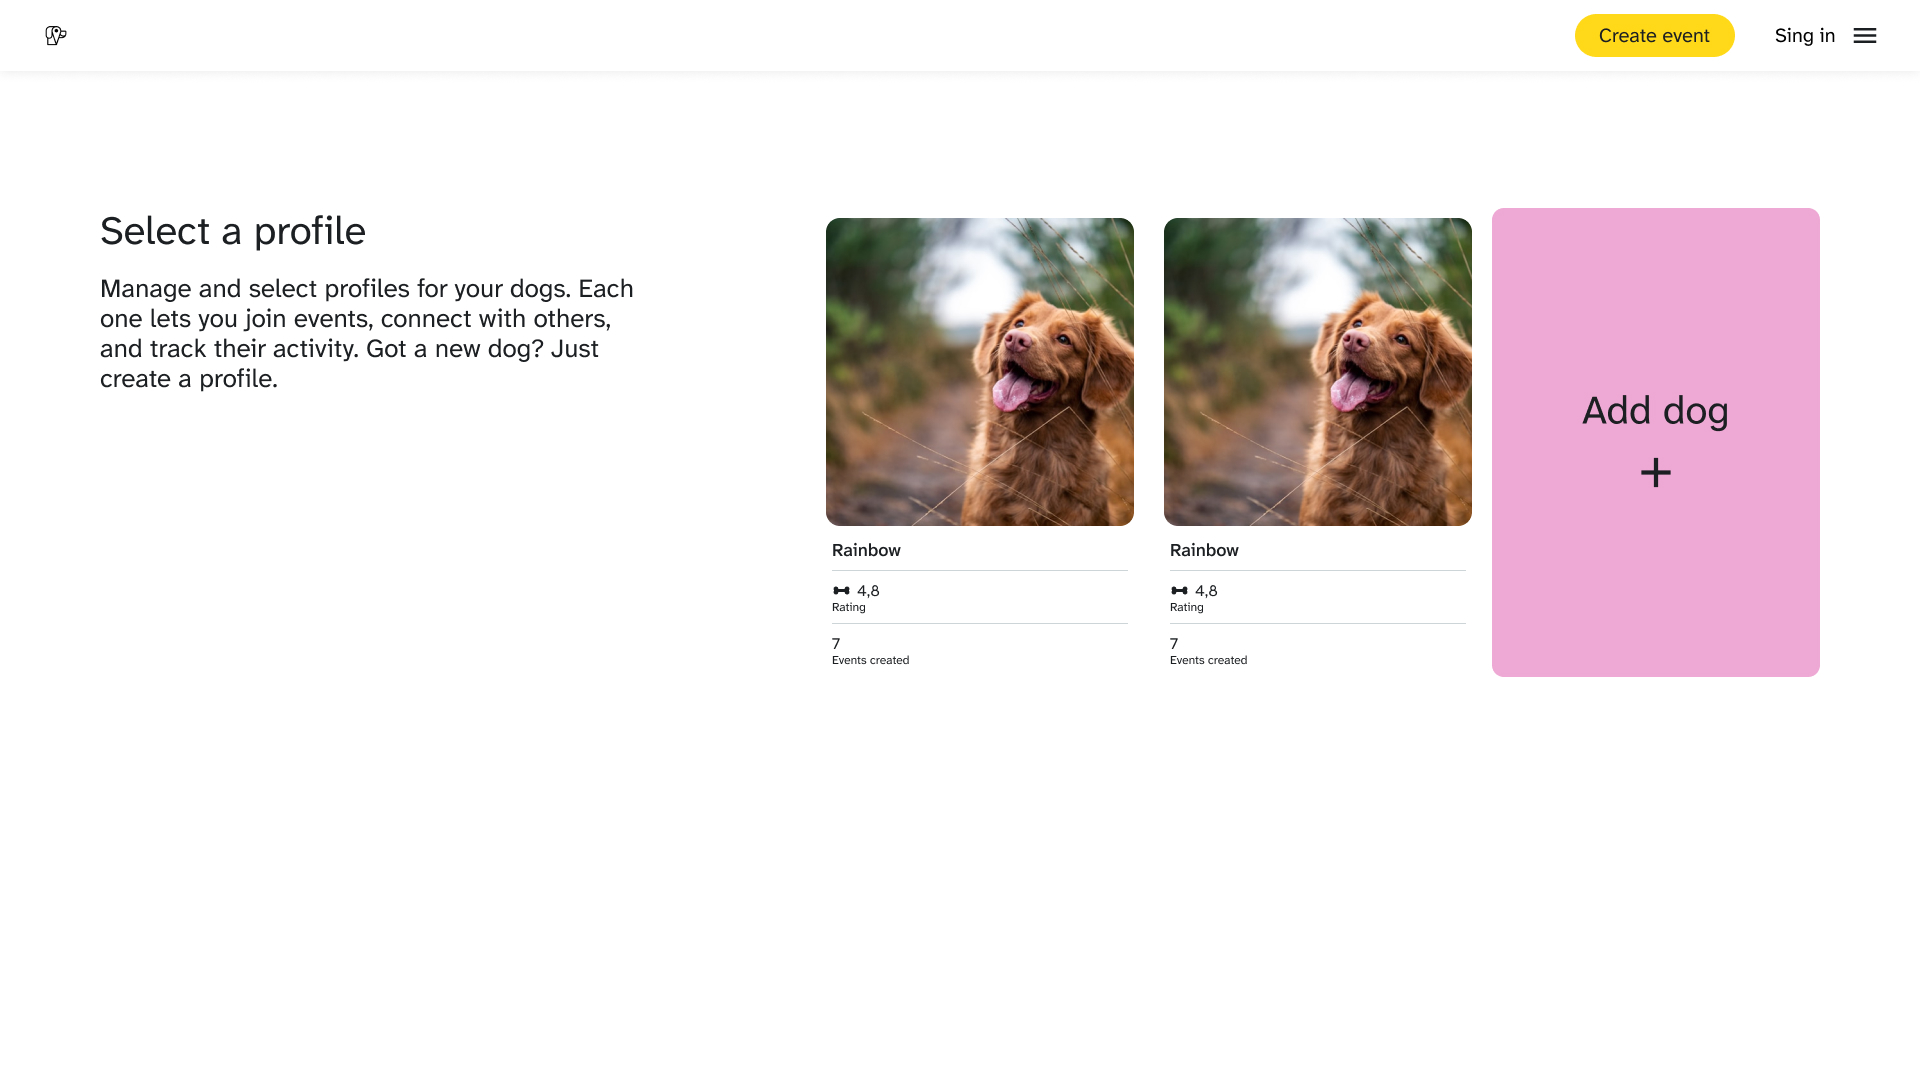Click the 4,8 rating on first card

pos(868,591)
